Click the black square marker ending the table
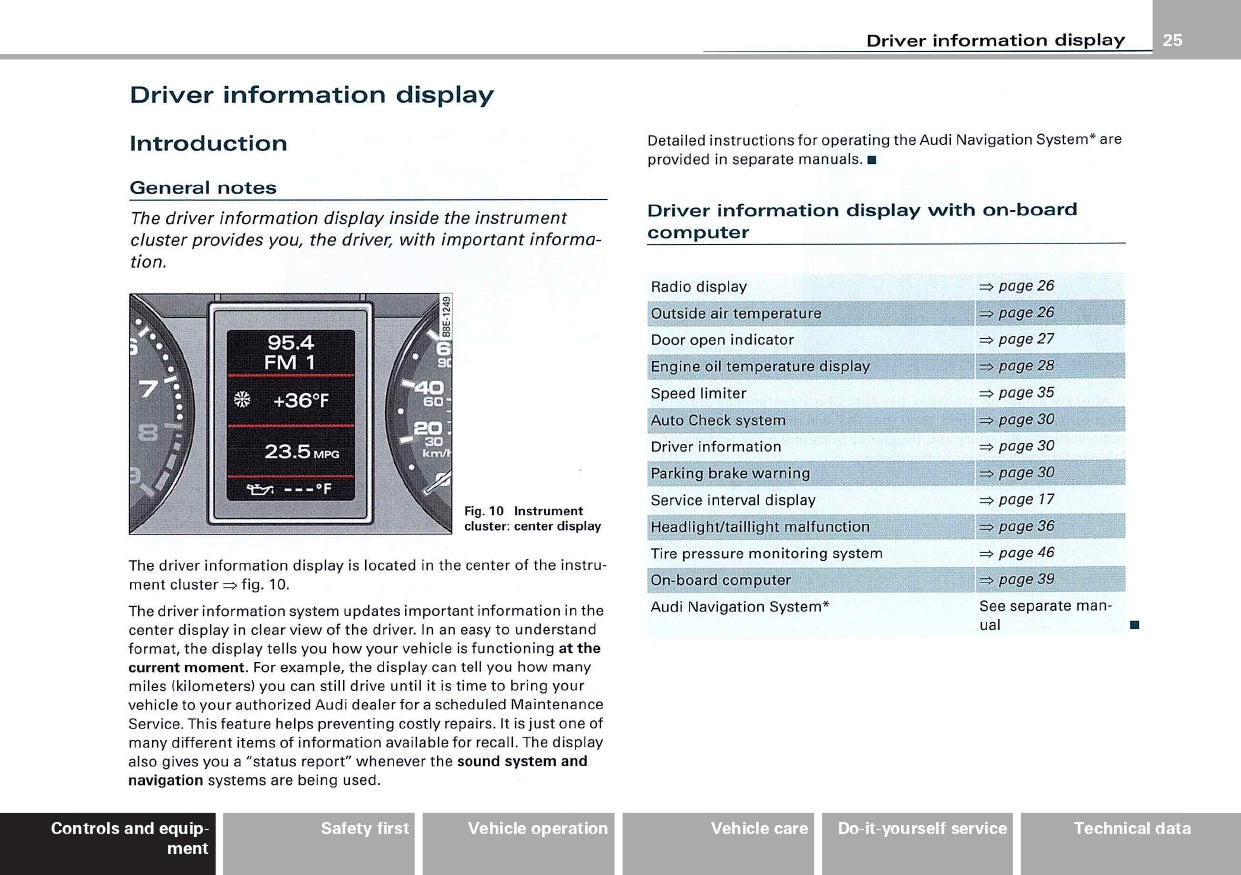 [1133, 626]
